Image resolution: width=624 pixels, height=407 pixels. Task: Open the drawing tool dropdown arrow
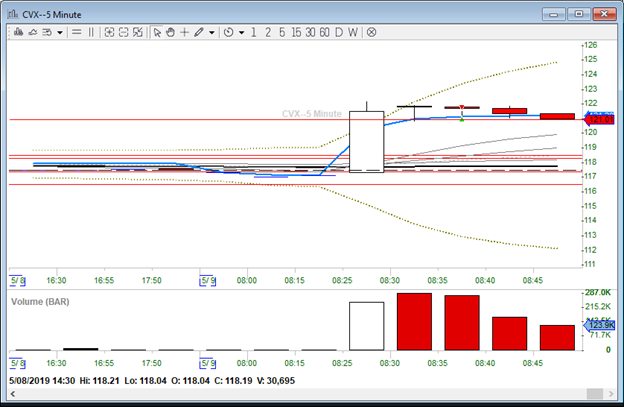[212, 32]
